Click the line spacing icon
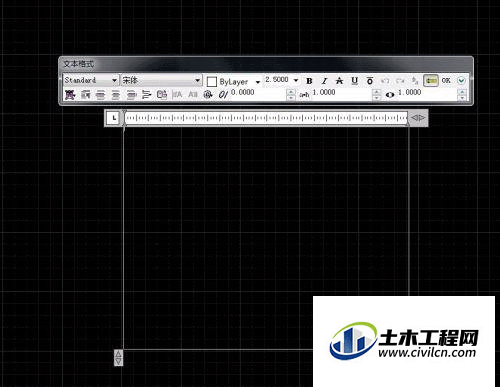The height and width of the screenshot is (387, 500). (x=146, y=95)
